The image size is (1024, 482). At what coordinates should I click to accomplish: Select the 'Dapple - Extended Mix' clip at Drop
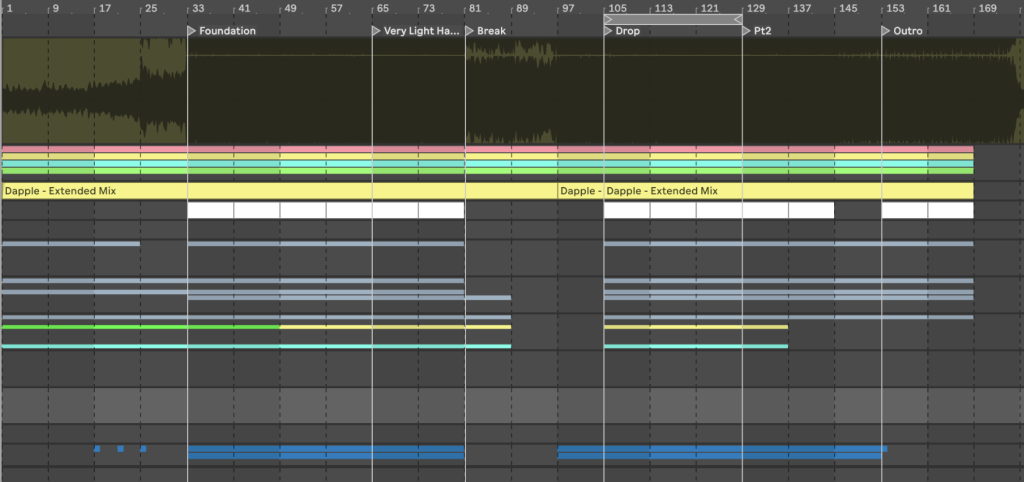point(662,191)
